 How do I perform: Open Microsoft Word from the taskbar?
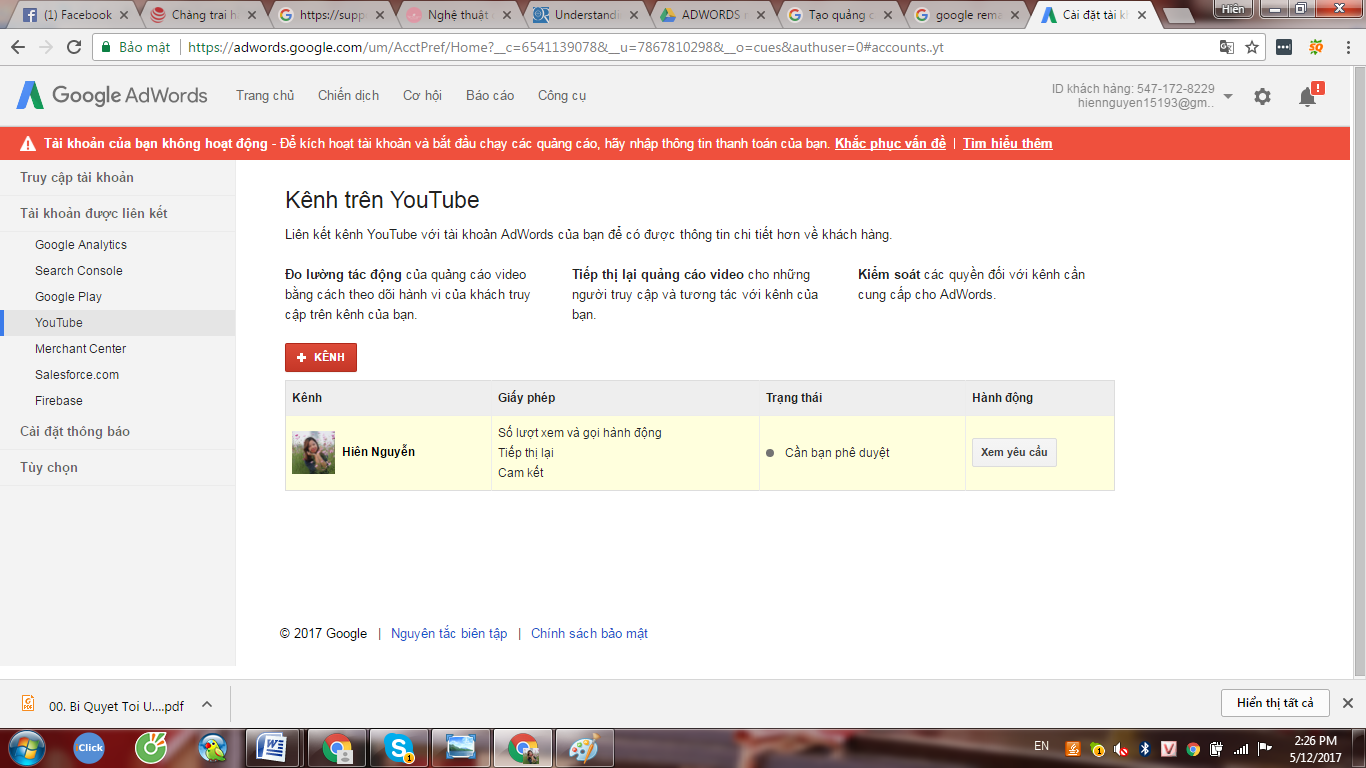click(x=272, y=747)
